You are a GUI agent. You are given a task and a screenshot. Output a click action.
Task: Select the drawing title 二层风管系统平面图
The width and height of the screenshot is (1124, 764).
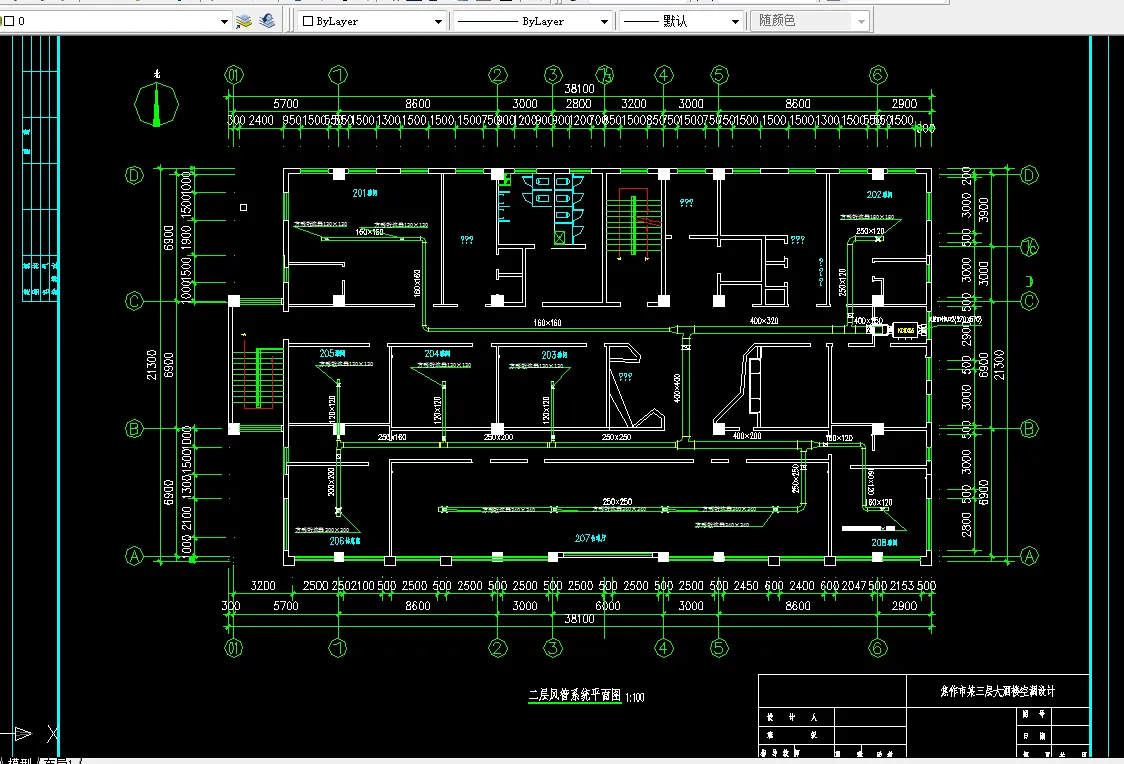coord(574,695)
